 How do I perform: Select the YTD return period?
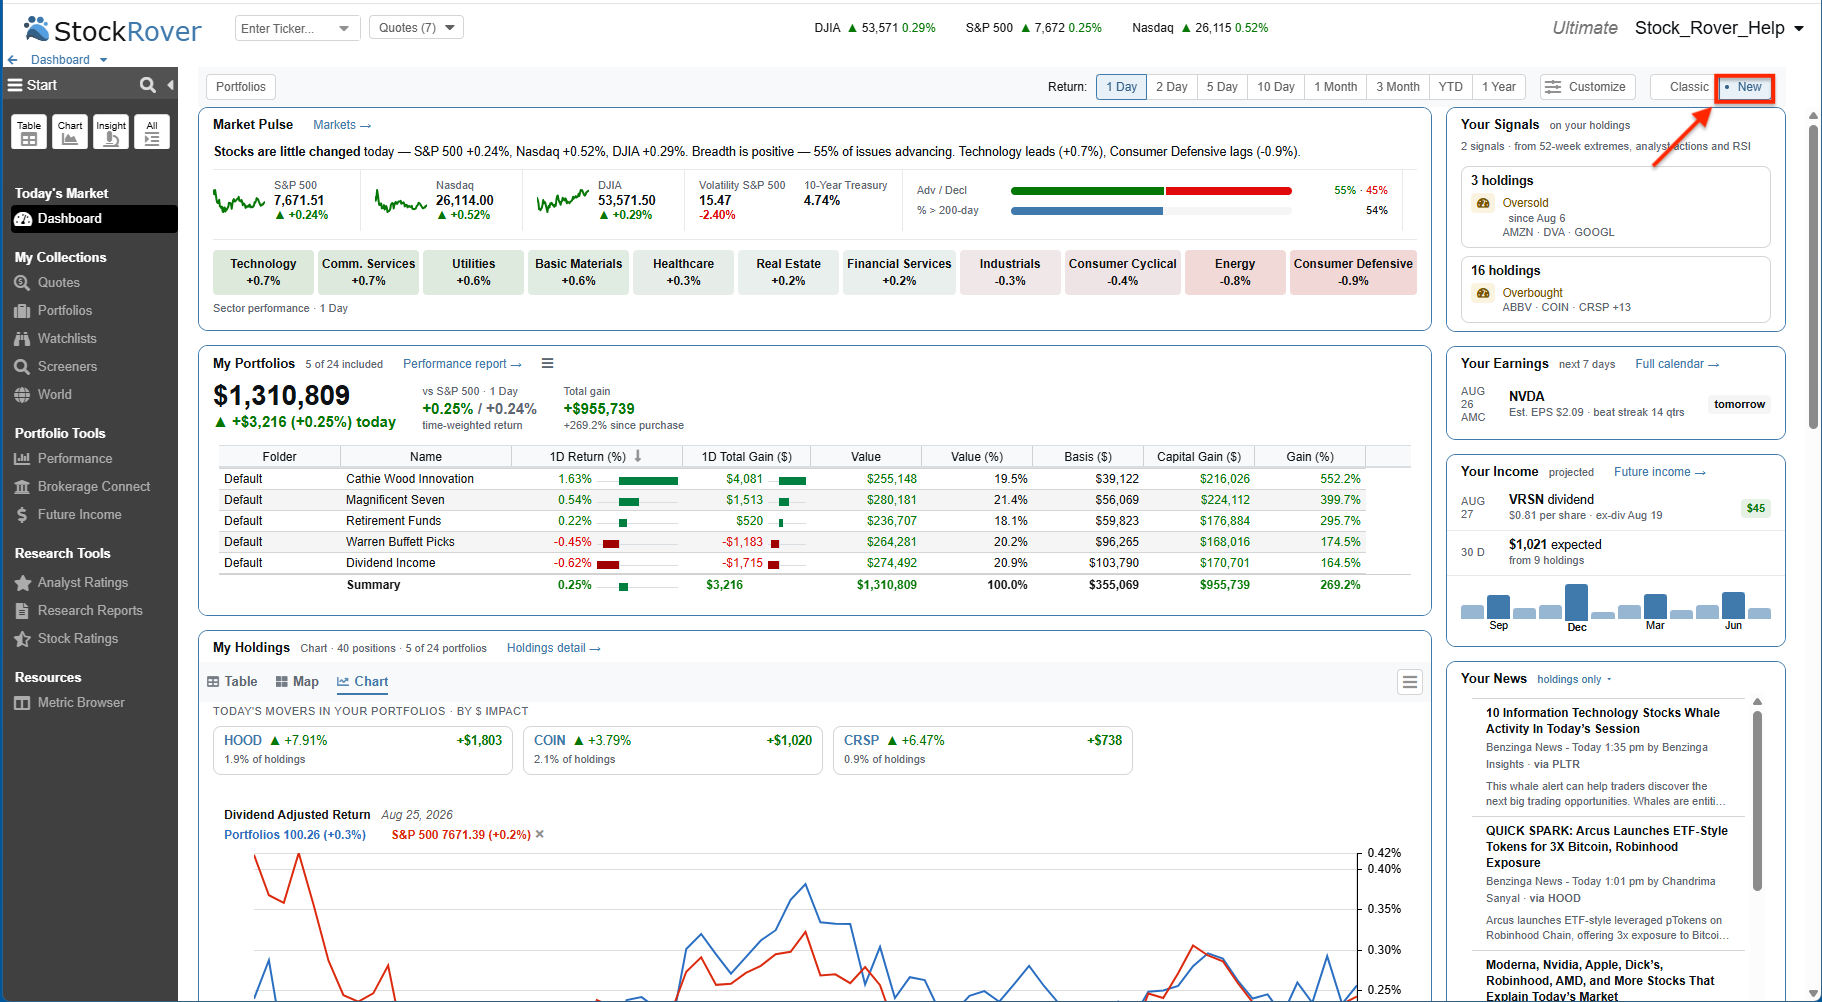(1450, 87)
